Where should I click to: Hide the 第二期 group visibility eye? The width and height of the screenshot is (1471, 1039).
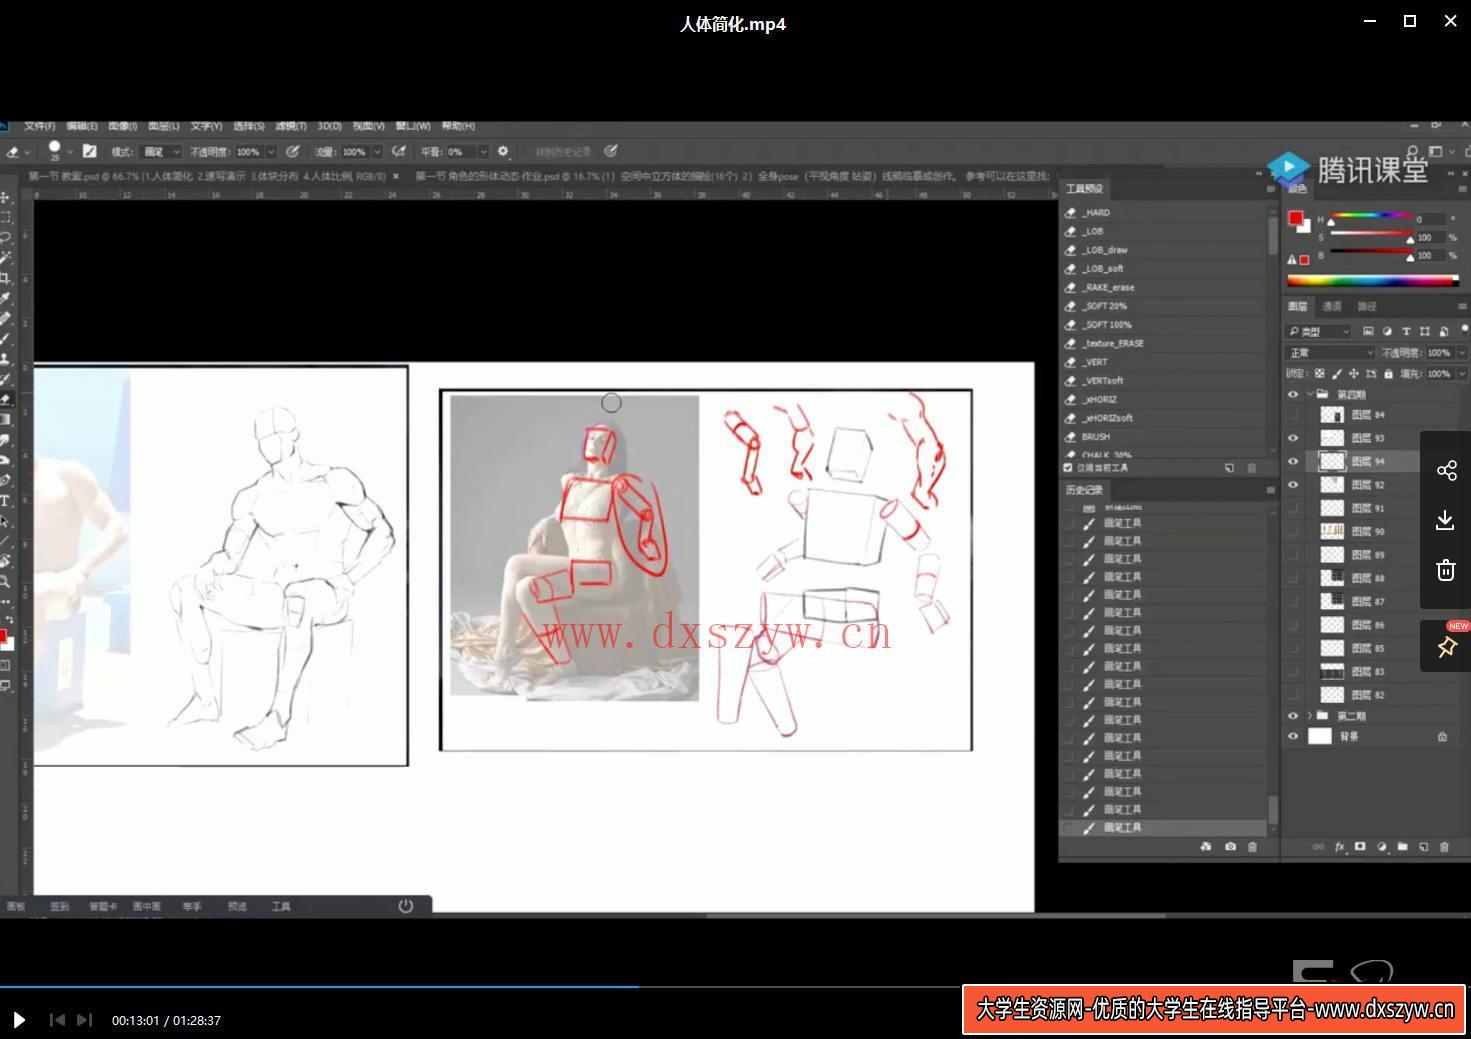1292,716
